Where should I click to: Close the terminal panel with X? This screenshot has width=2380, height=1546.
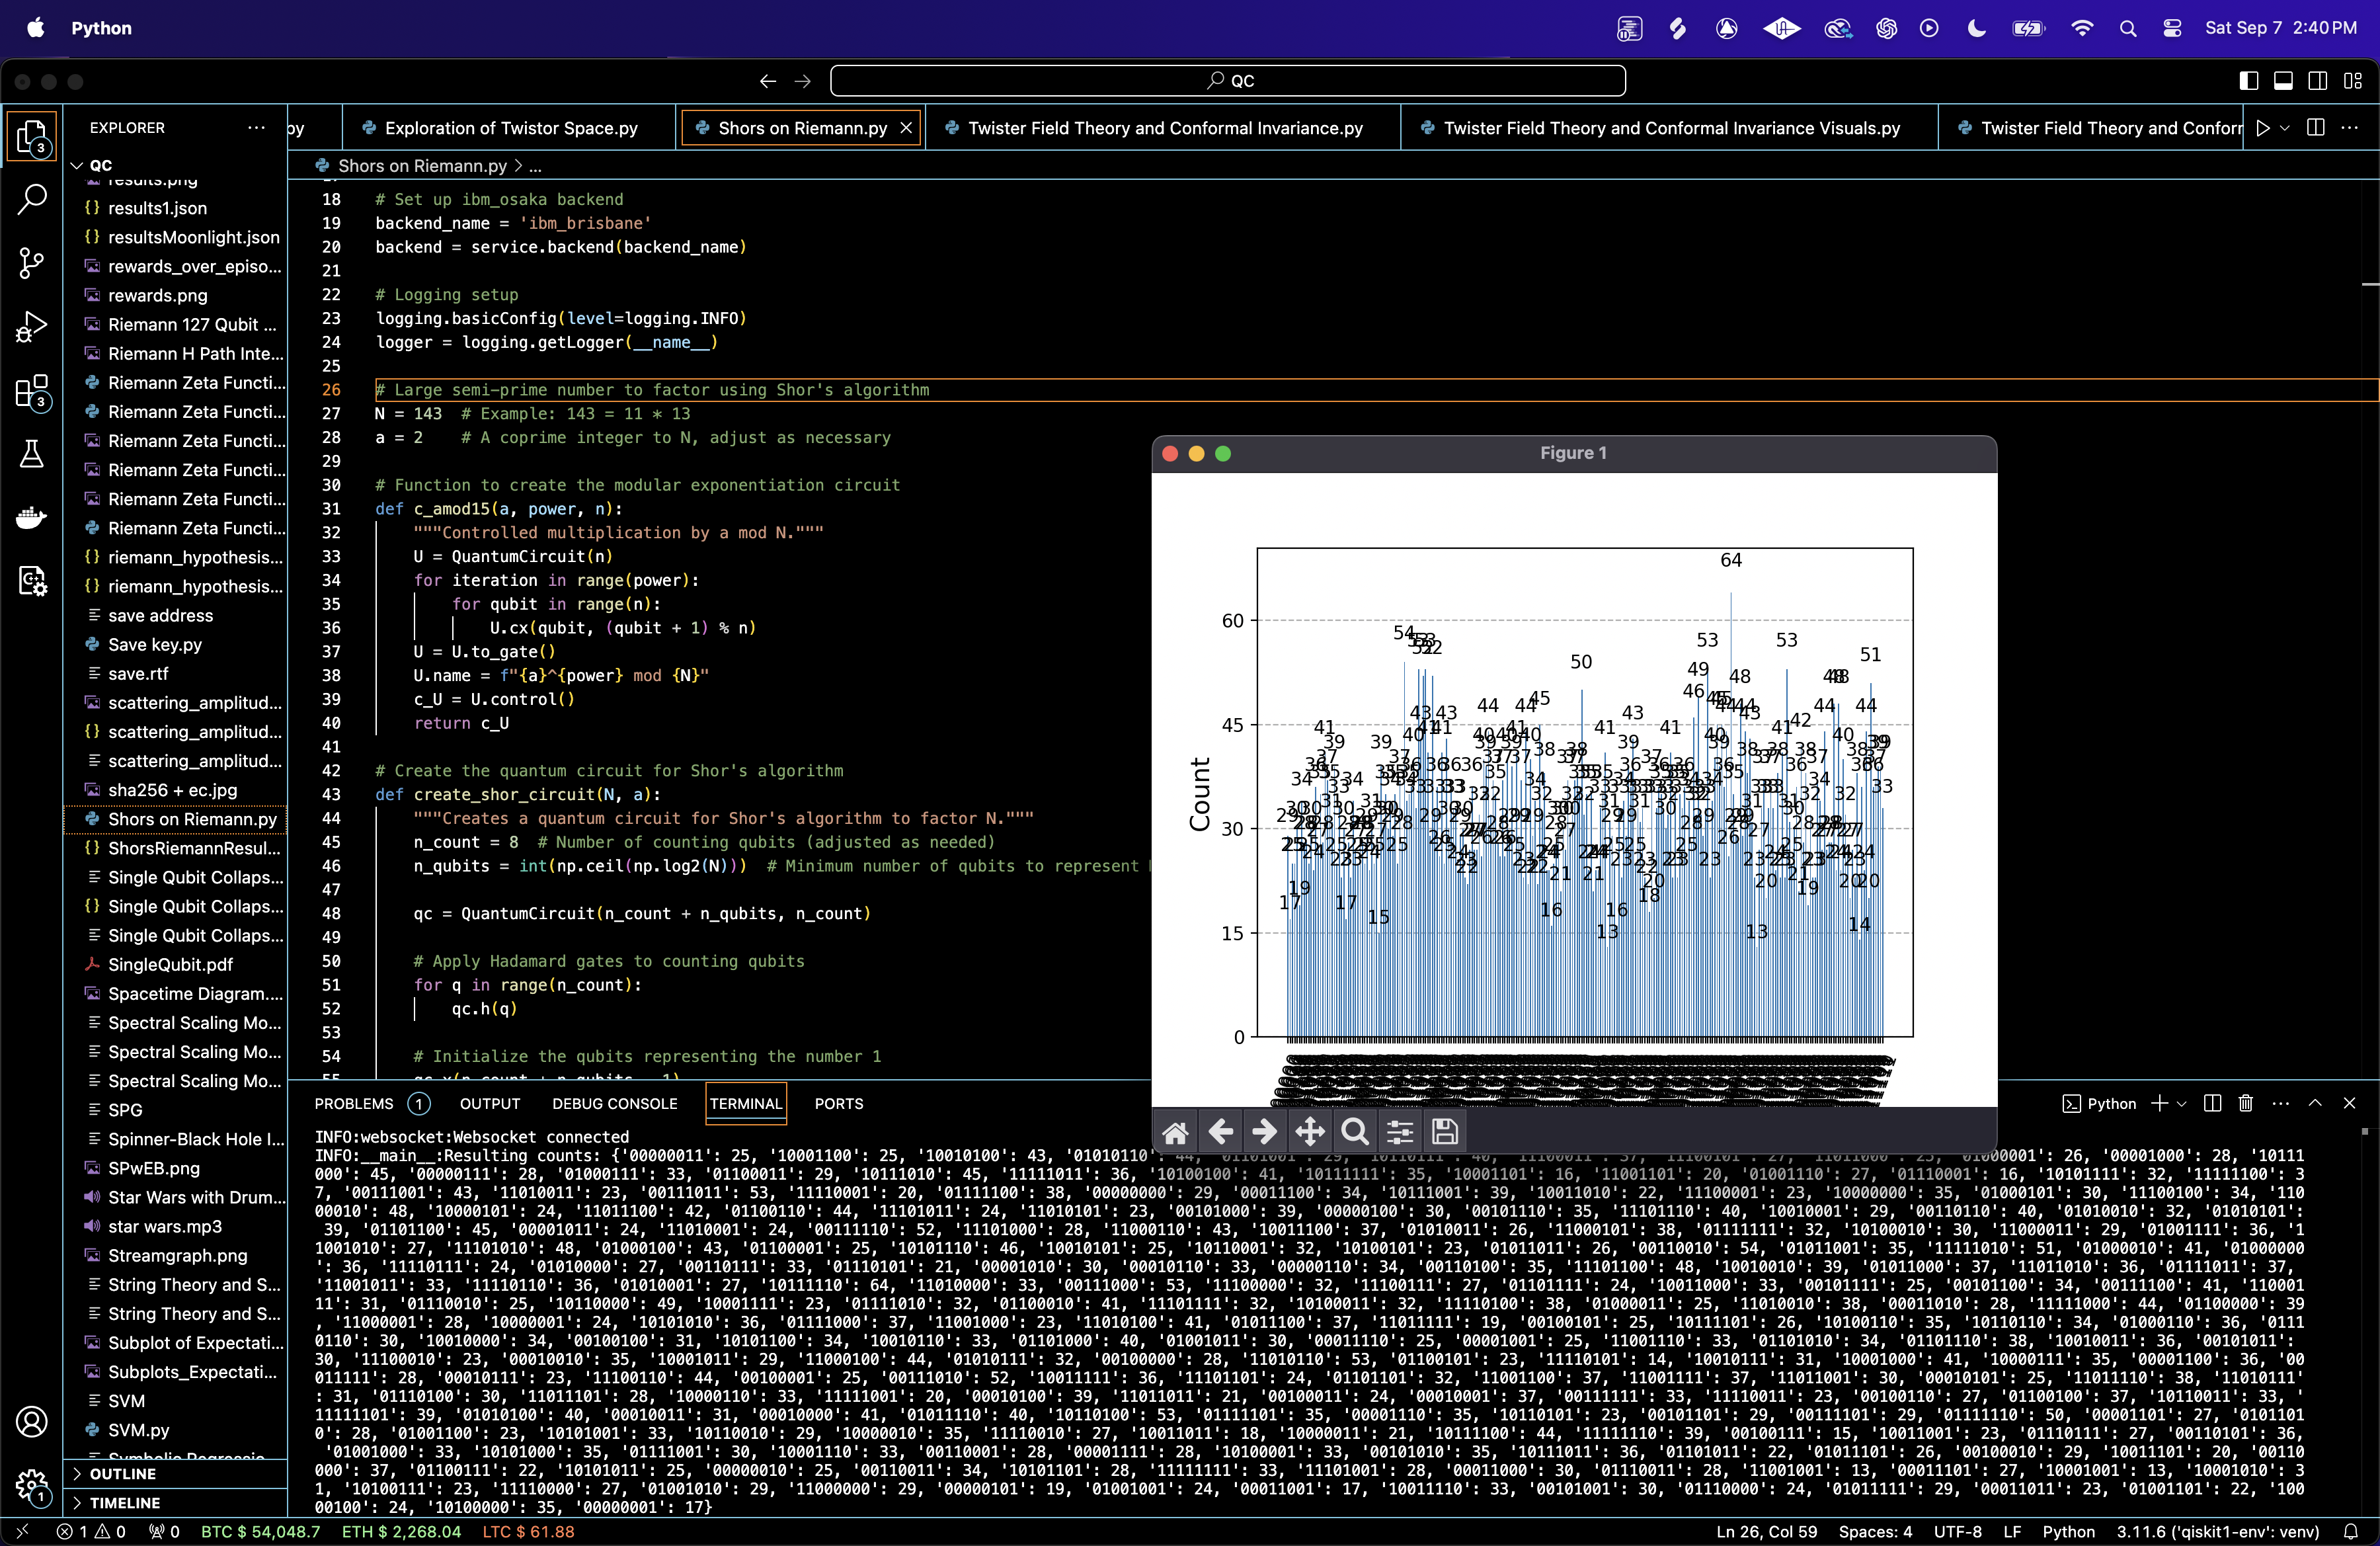click(2349, 1103)
